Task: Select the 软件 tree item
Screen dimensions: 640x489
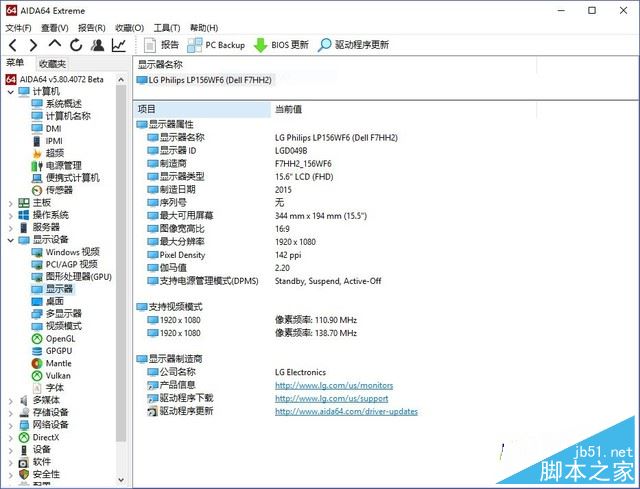Action: point(35,462)
